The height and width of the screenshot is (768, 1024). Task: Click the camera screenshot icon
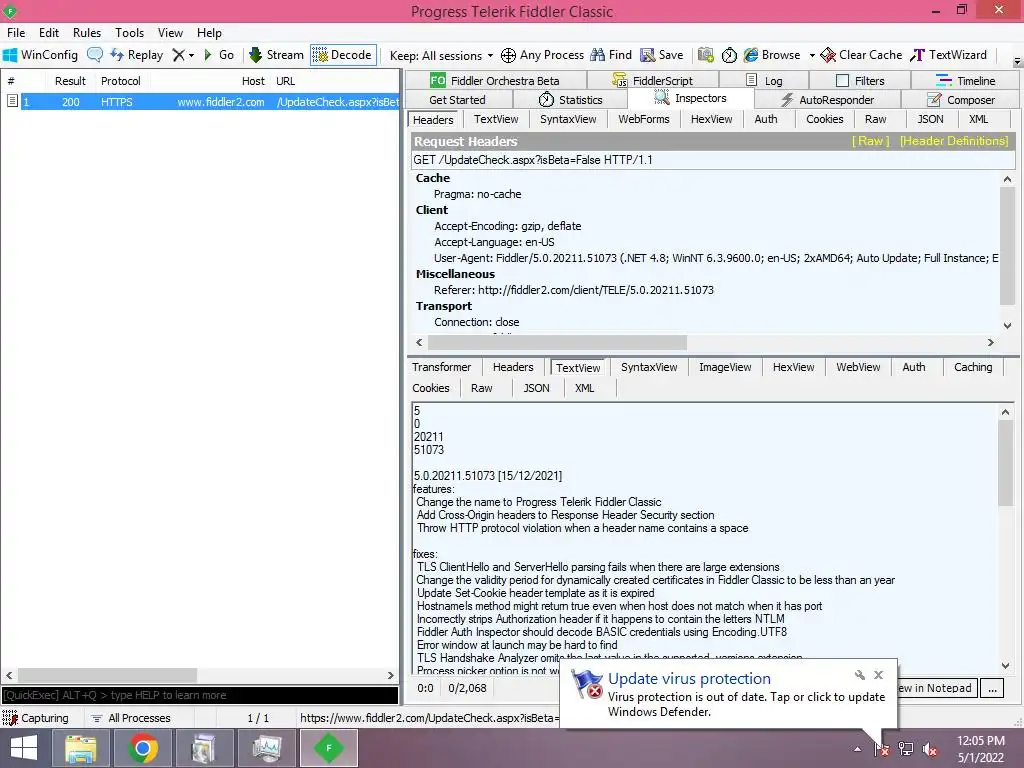click(x=705, y=55)
